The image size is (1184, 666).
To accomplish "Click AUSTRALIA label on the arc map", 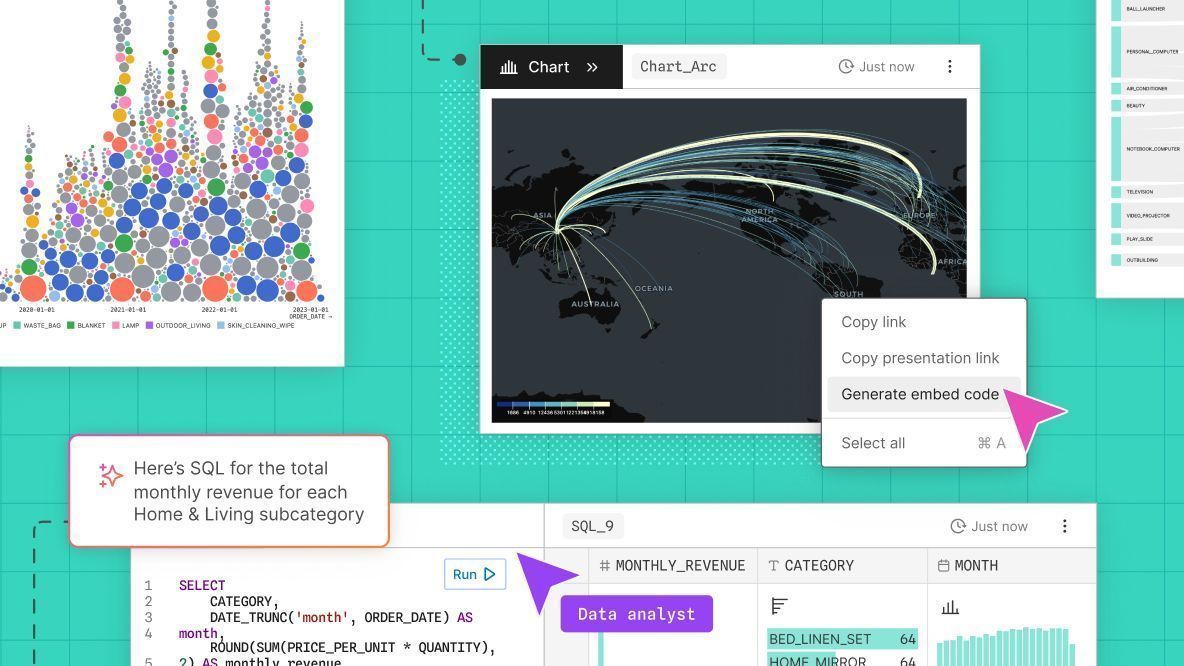I will tap(595, 304).
